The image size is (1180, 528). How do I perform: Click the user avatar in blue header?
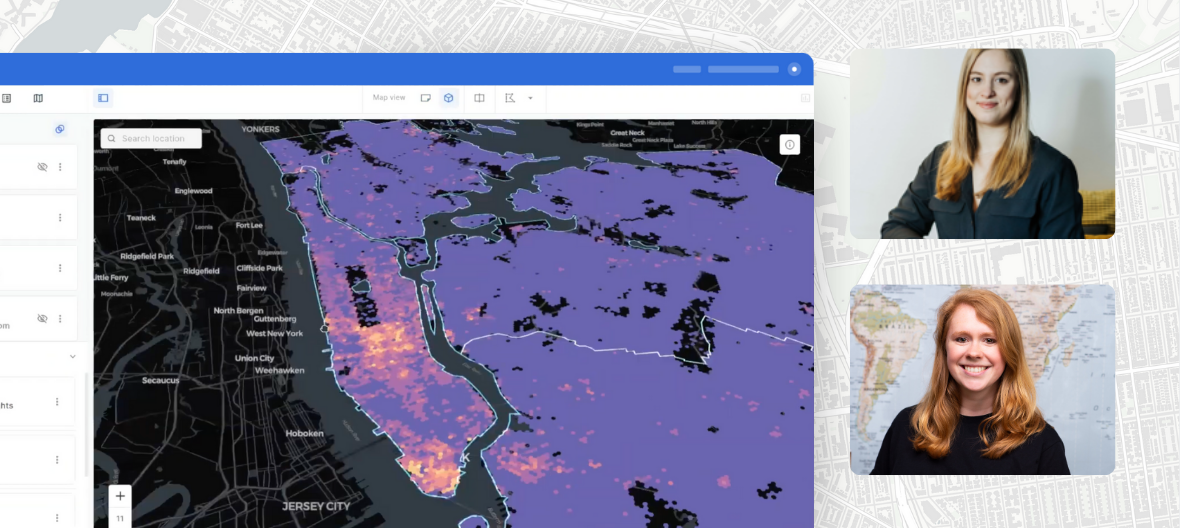pyautogui.click(x=794, y=69)
